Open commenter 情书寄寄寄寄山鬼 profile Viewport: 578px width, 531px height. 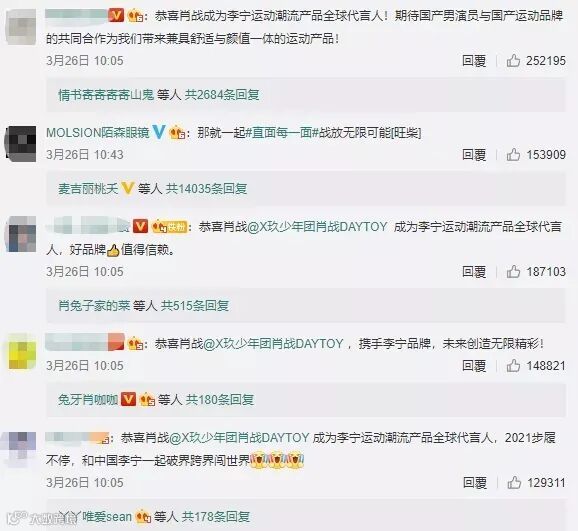click(106, 95)
